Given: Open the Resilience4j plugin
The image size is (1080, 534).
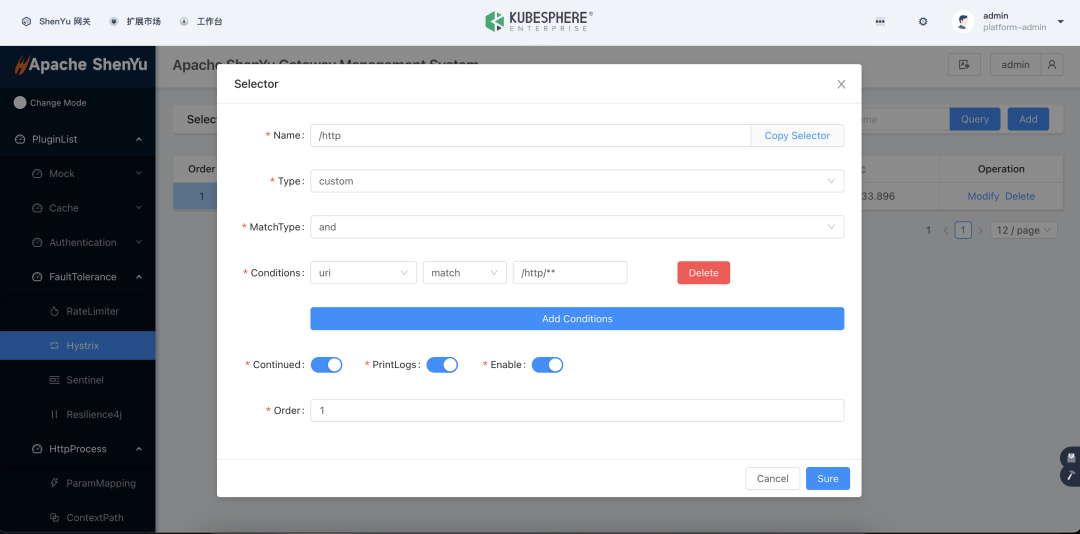Looking at the screenshot, I should (77, 414).
